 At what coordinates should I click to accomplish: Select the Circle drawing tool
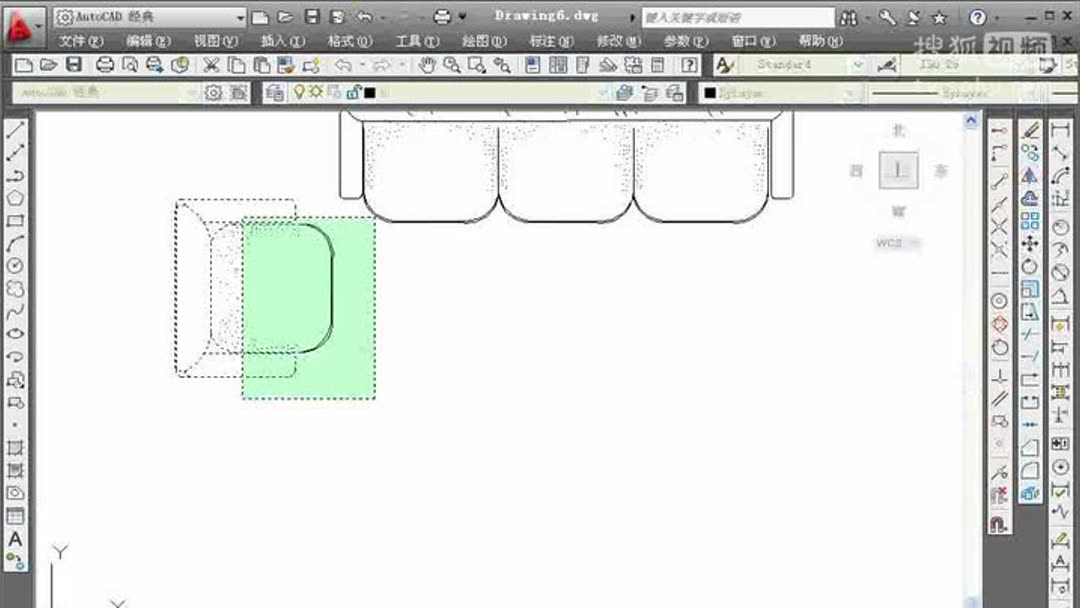(x=15, y=266)
